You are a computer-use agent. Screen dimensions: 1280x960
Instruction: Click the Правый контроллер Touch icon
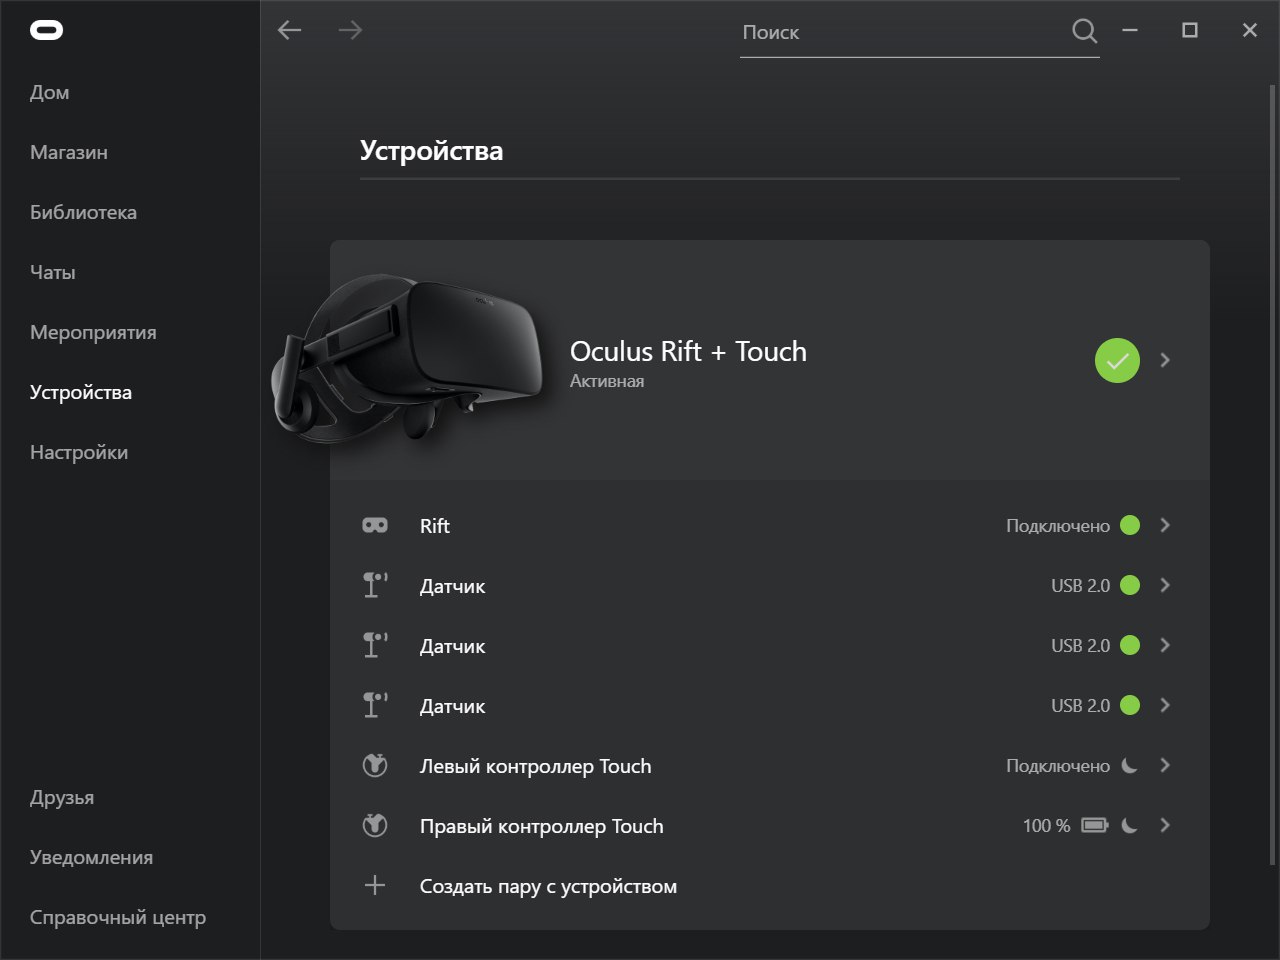click(x=375, y=826)
